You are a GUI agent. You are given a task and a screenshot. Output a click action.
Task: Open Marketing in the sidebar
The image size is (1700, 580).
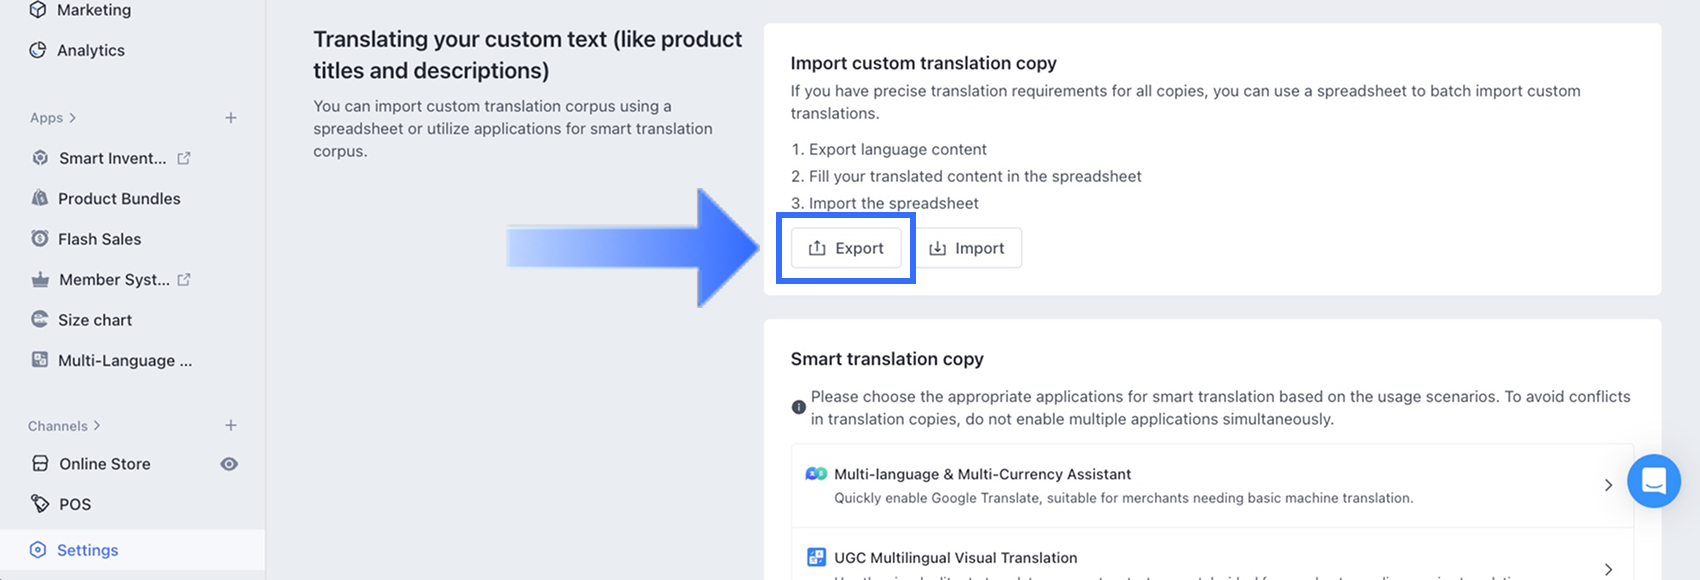coord(93,10)
